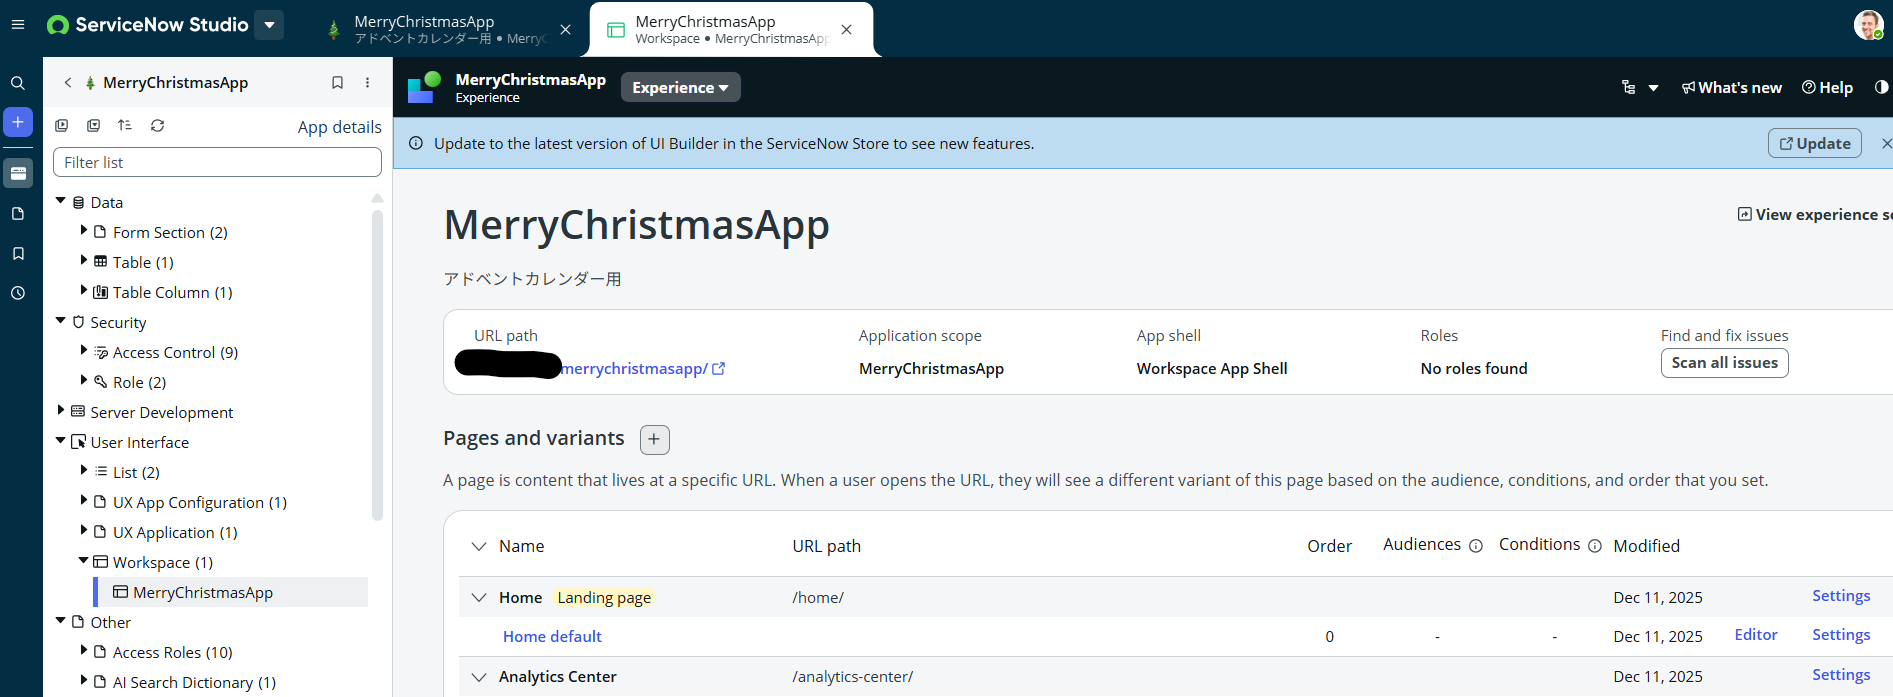Click Scan all issues button
1893x697 pixels.
tap(1725, 363)
